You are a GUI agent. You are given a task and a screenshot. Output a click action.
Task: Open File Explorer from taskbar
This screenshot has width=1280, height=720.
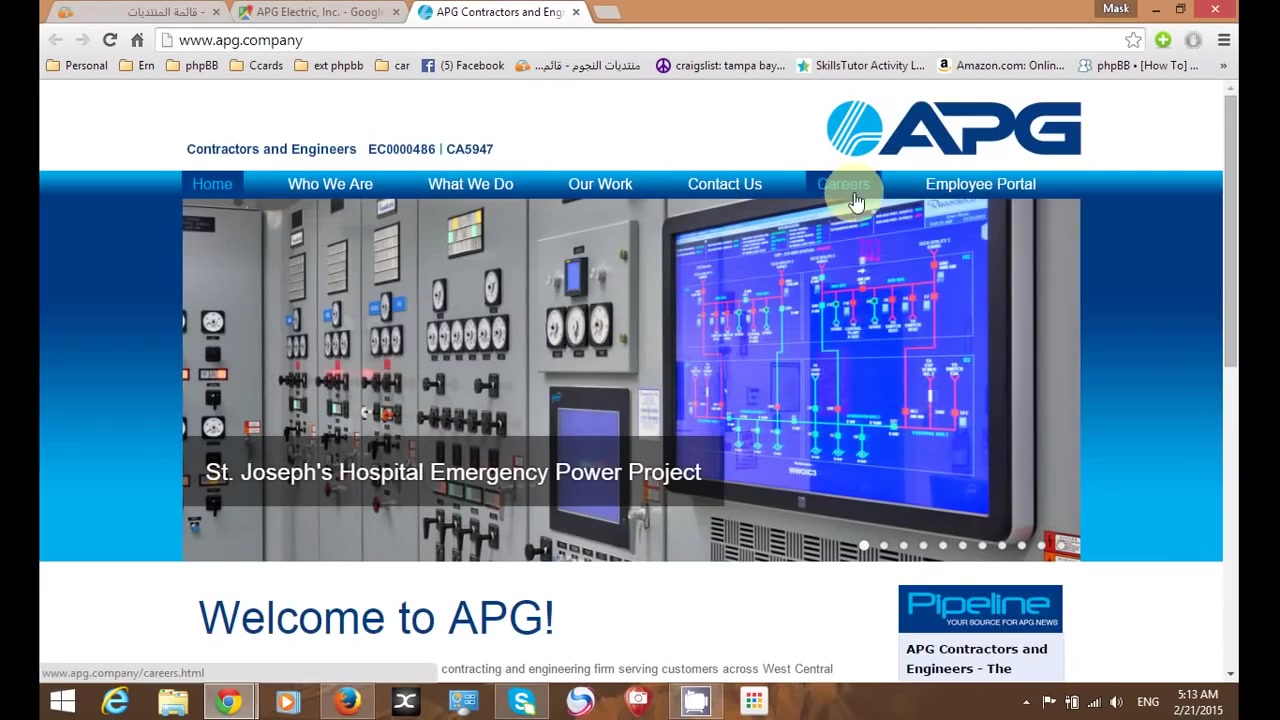click(173, 702)
